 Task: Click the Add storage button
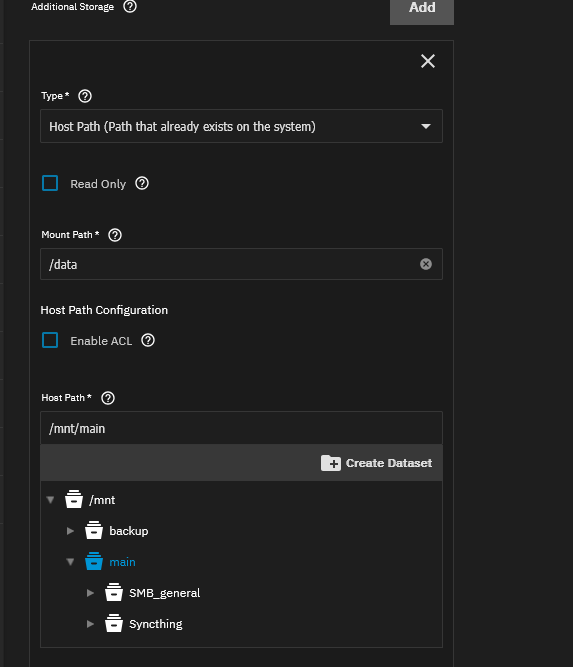point(422,9)
